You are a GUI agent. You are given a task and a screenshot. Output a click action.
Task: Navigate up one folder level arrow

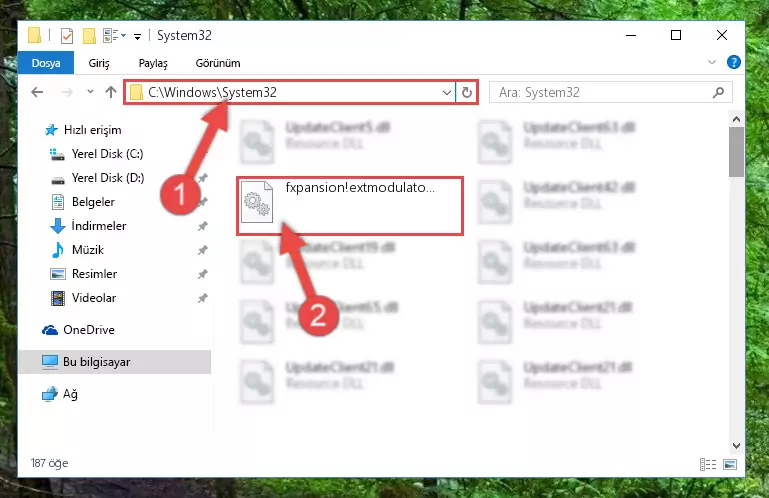[111, 92]
